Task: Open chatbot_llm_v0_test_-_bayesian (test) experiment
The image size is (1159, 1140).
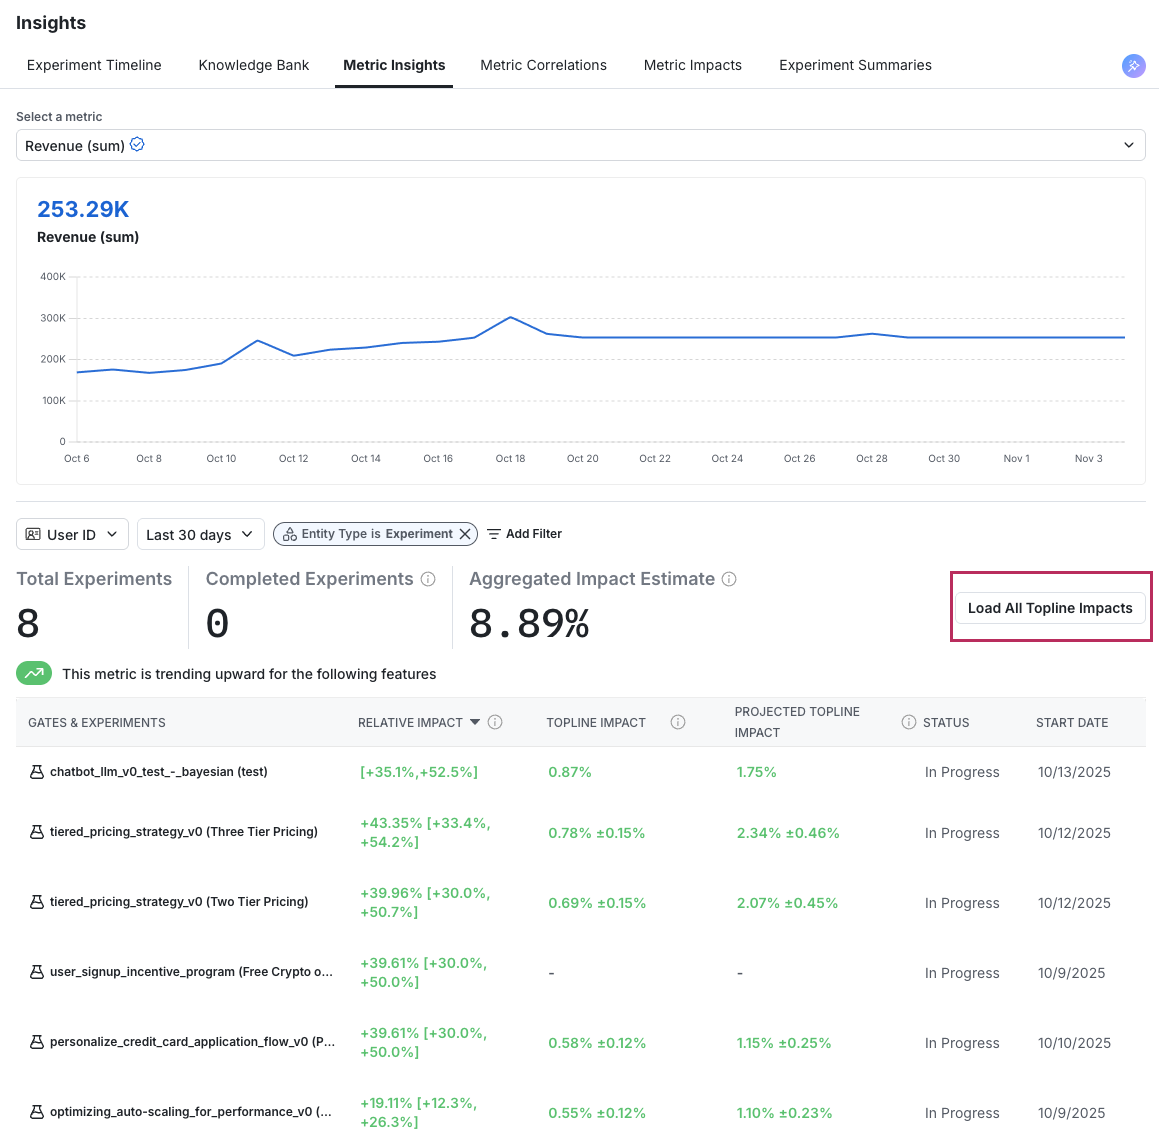Action: [x=158, y=772]
